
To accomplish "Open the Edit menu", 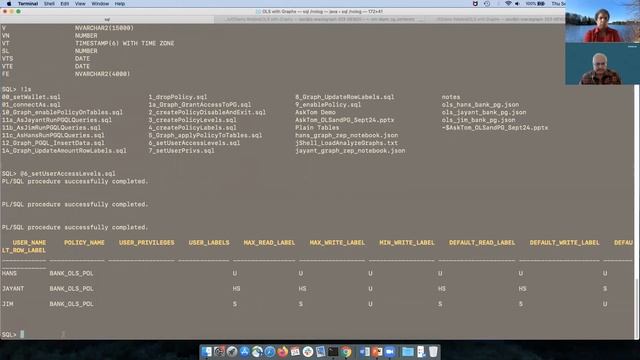I will 64,3.
